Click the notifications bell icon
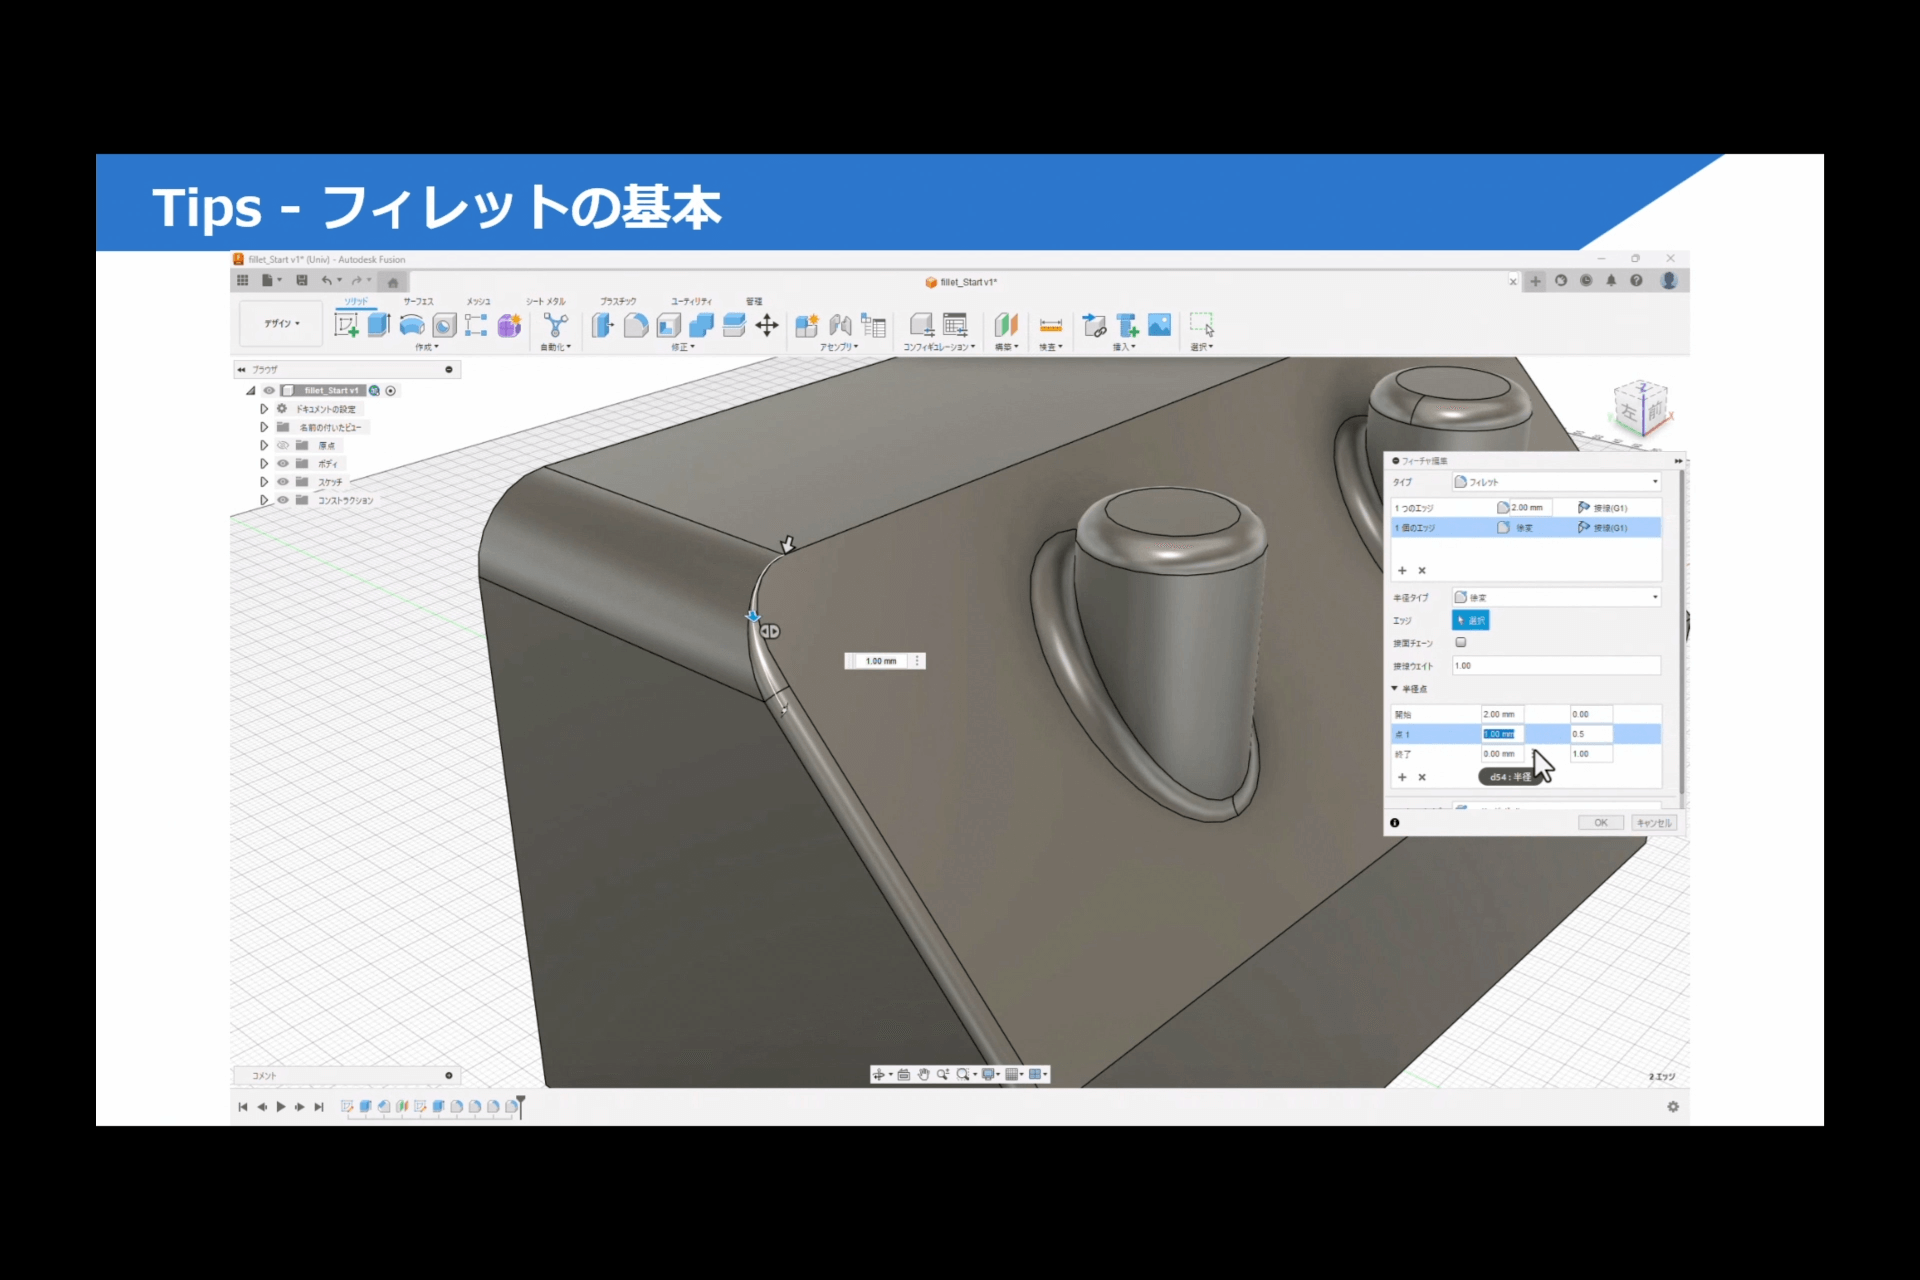The height and width of the screenshot is (1280, 1920). pyautogui.click(x=1611, y=281)
